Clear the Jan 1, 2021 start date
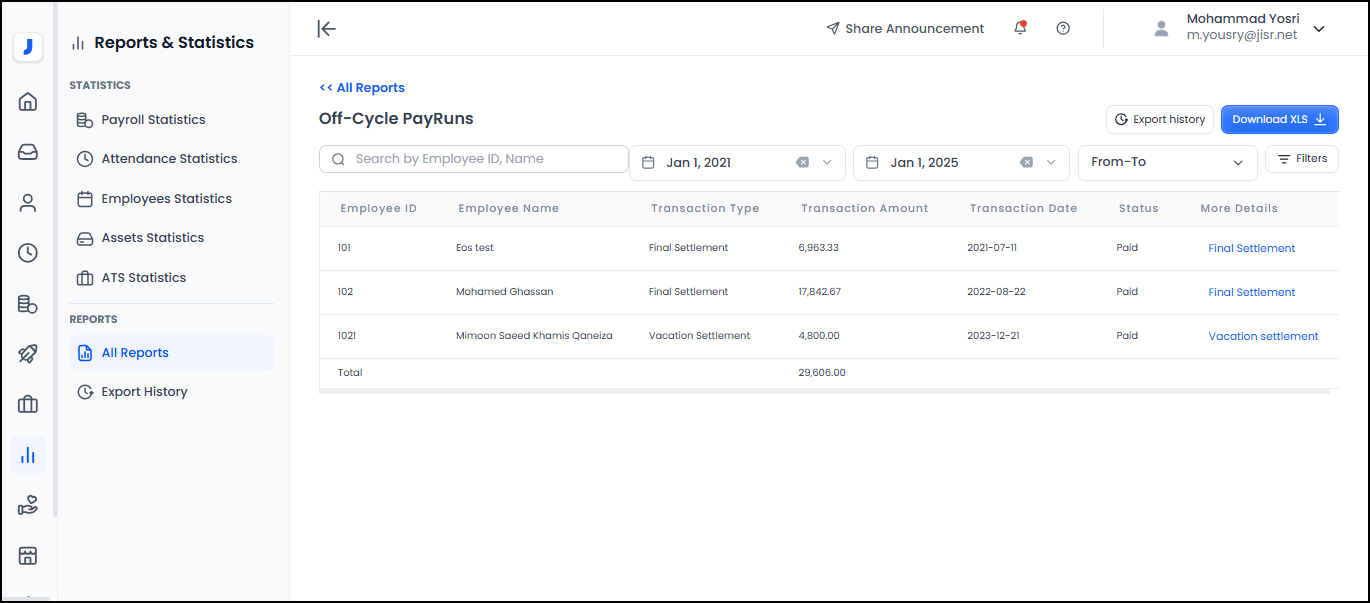Viewport: 1370px width, 603px height. coord(802,163)
